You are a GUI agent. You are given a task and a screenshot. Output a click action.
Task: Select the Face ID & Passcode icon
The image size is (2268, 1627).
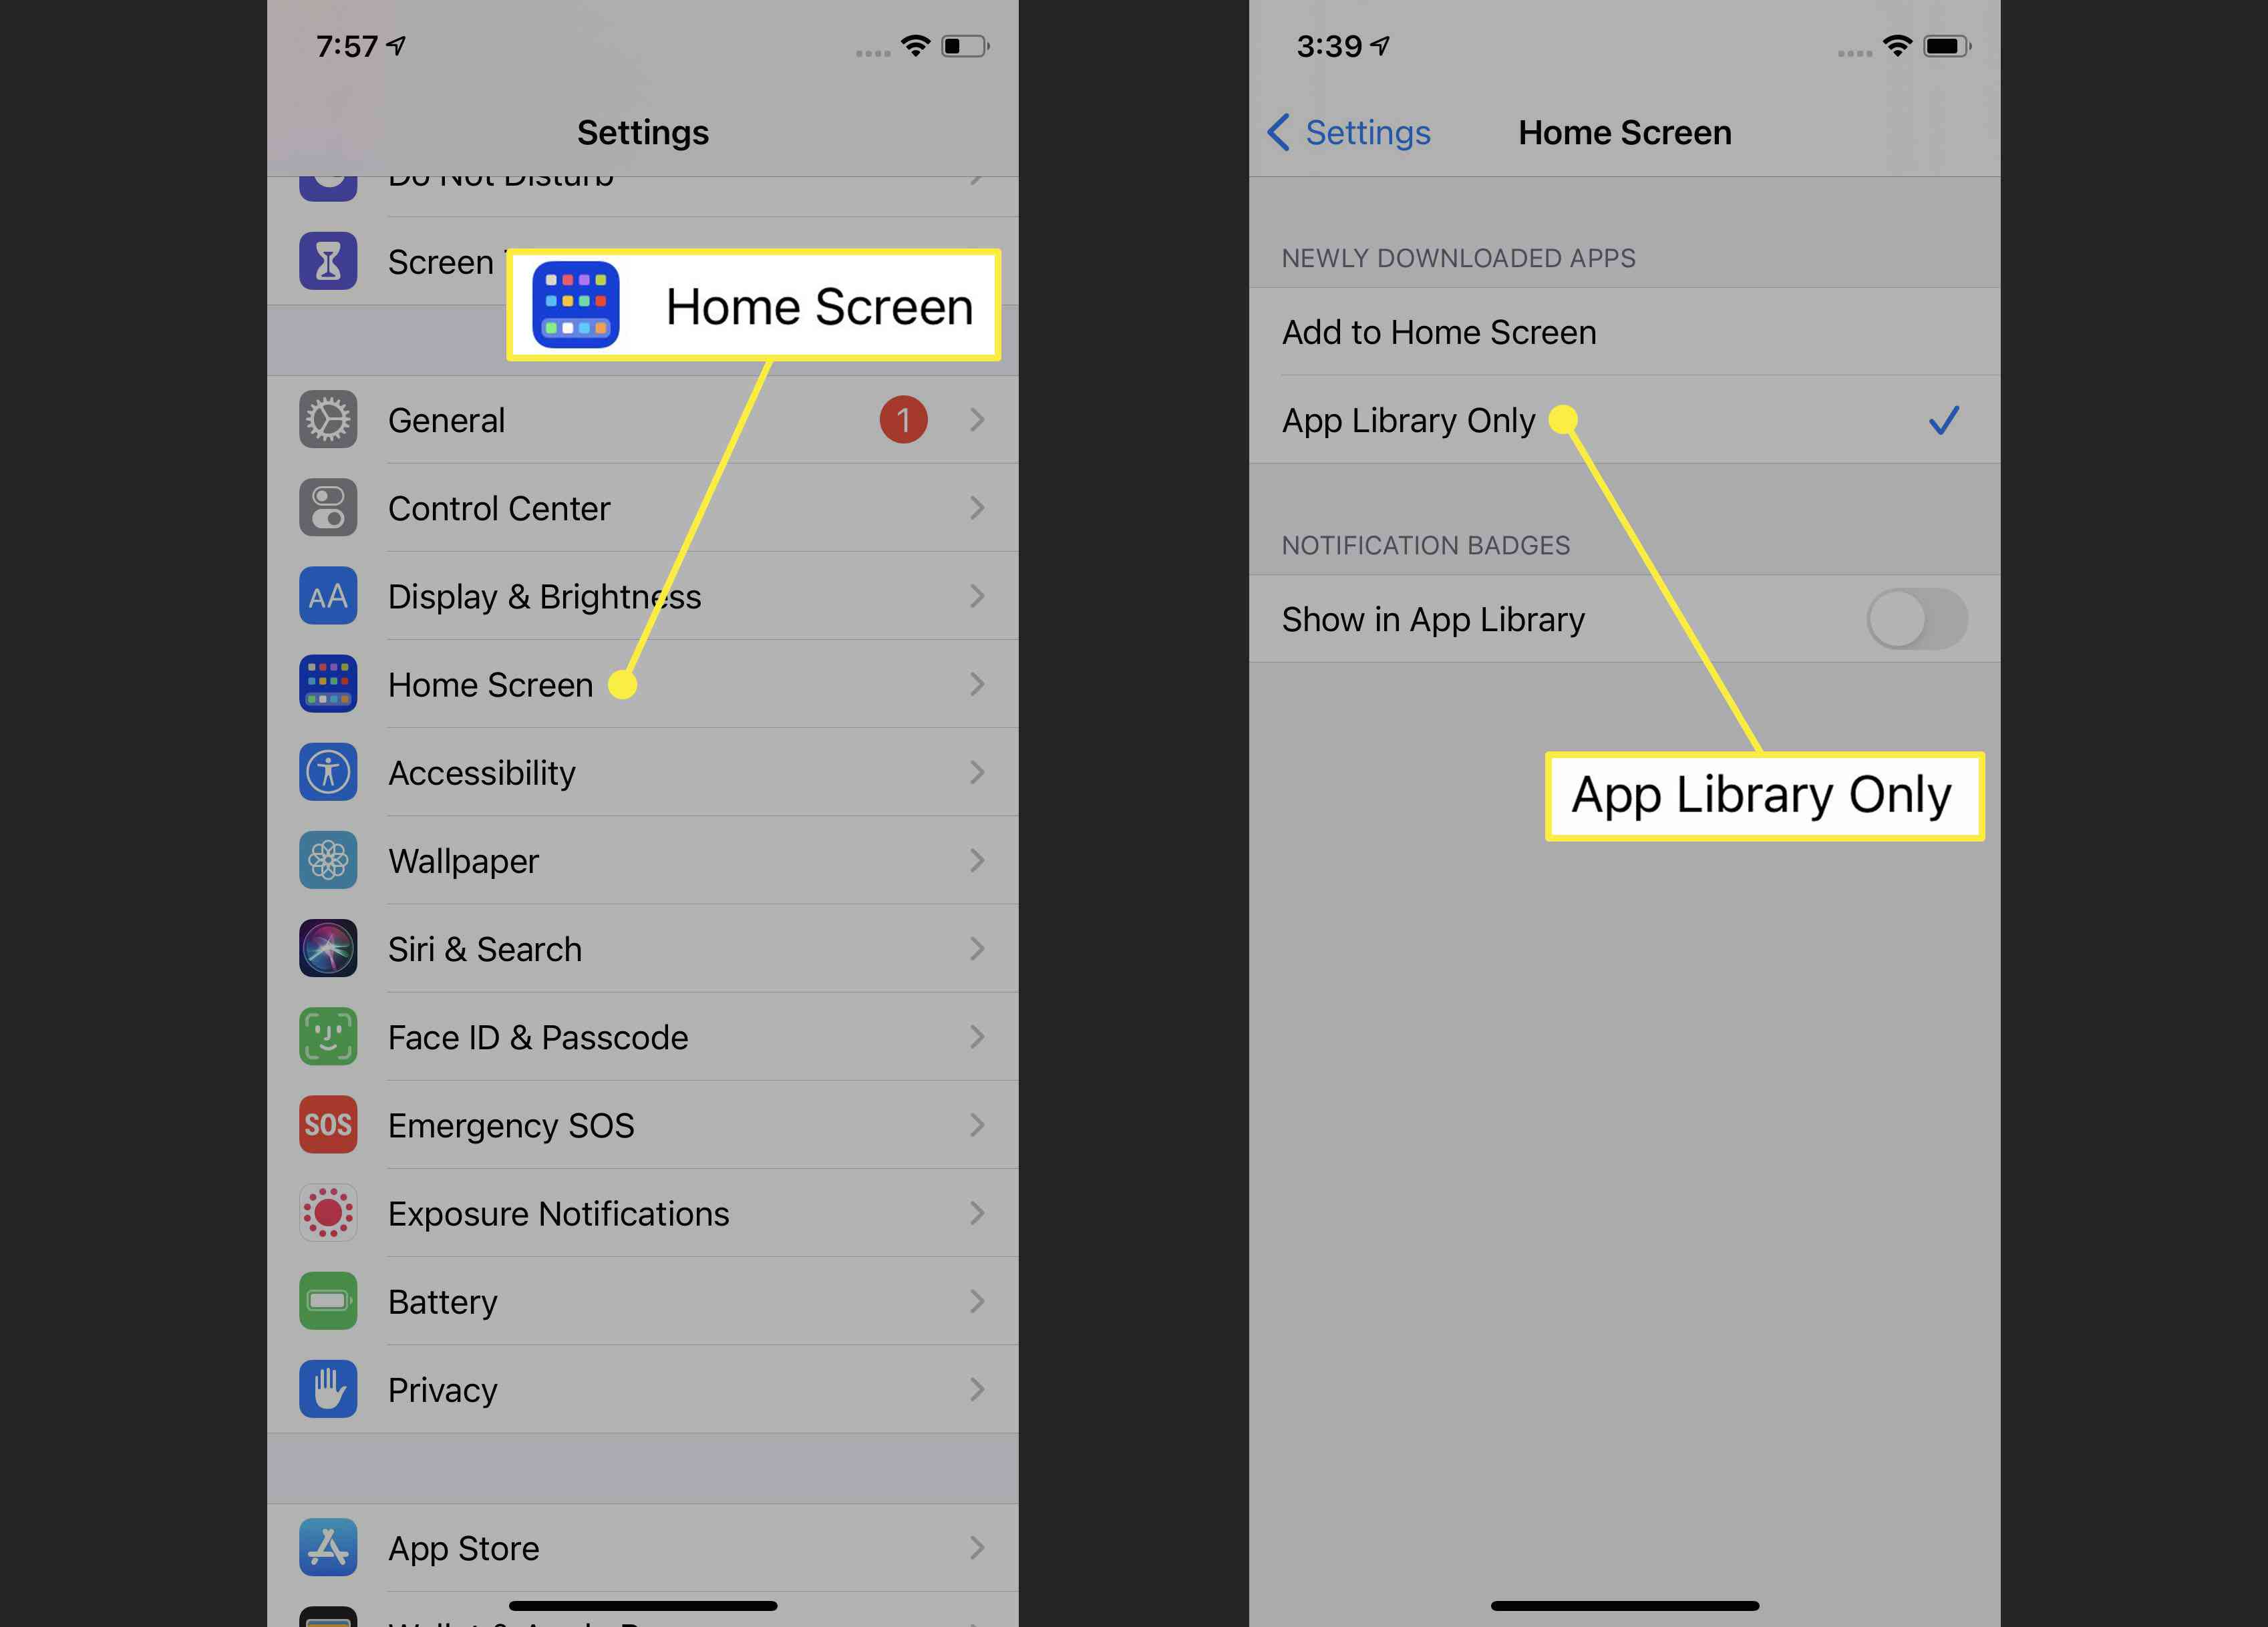click(x=329, y=1035)
